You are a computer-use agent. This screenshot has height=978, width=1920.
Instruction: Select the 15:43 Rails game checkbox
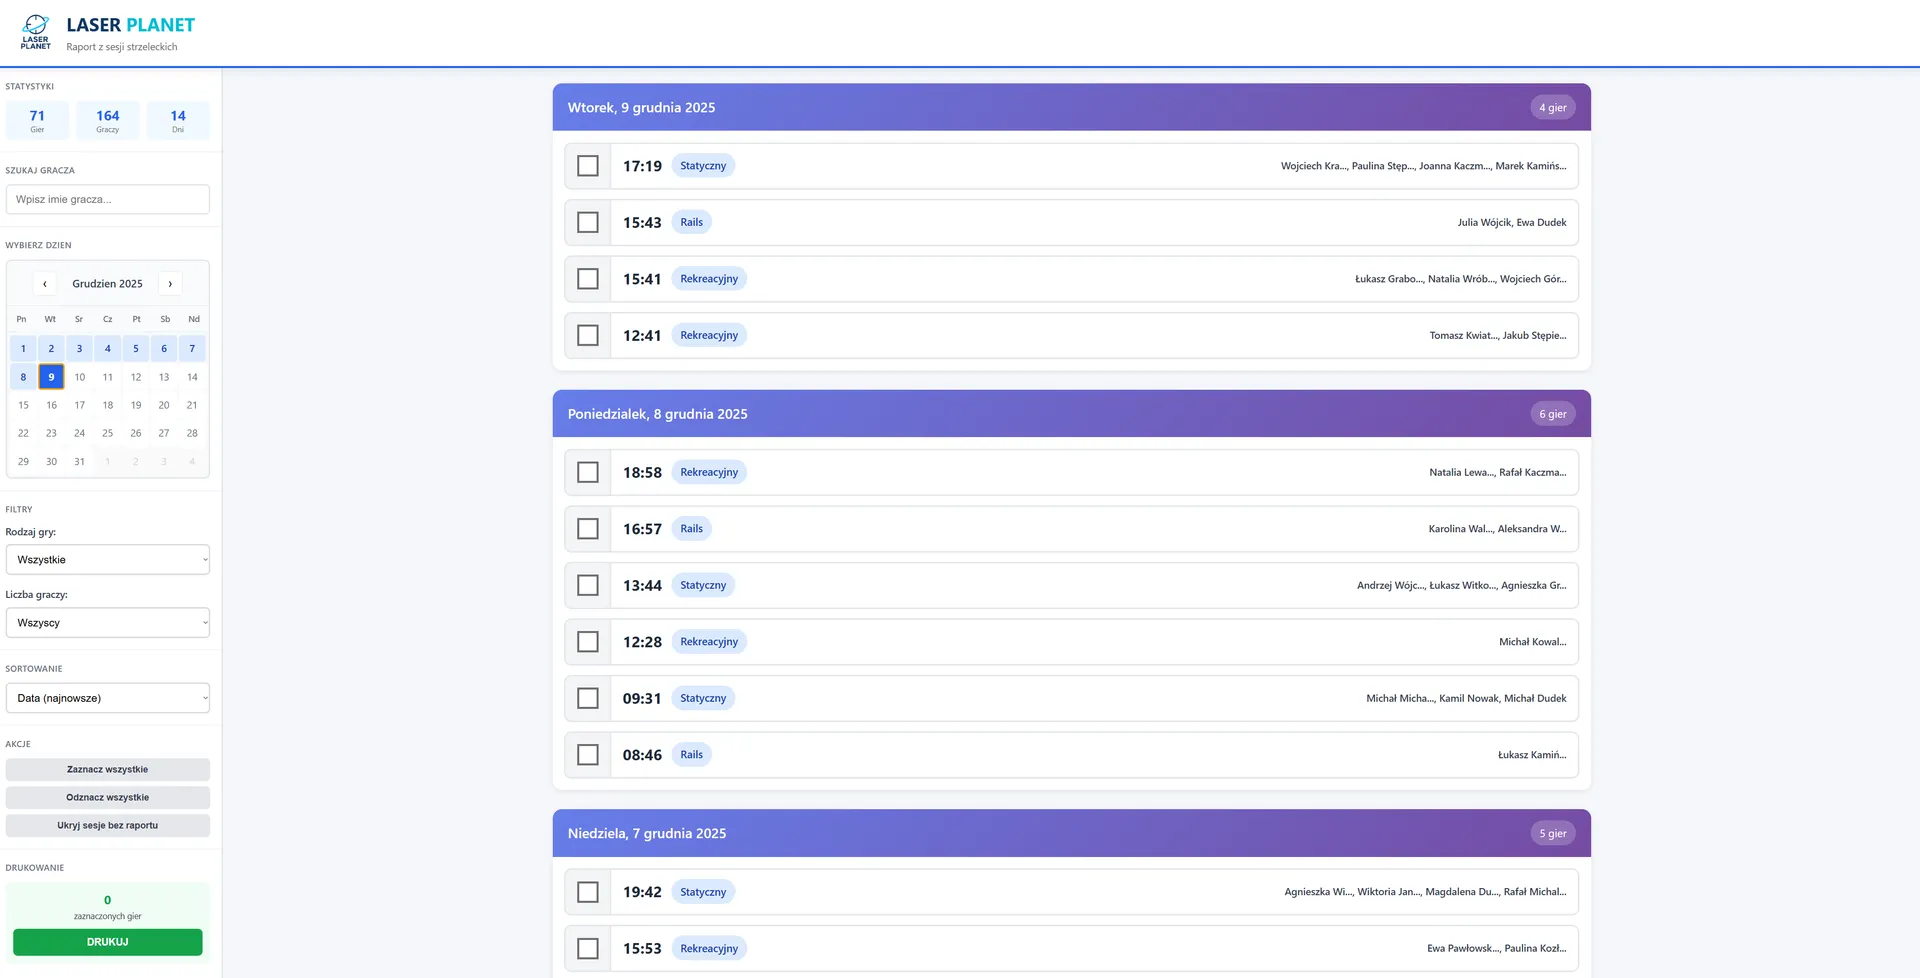[x=588, y=222]
